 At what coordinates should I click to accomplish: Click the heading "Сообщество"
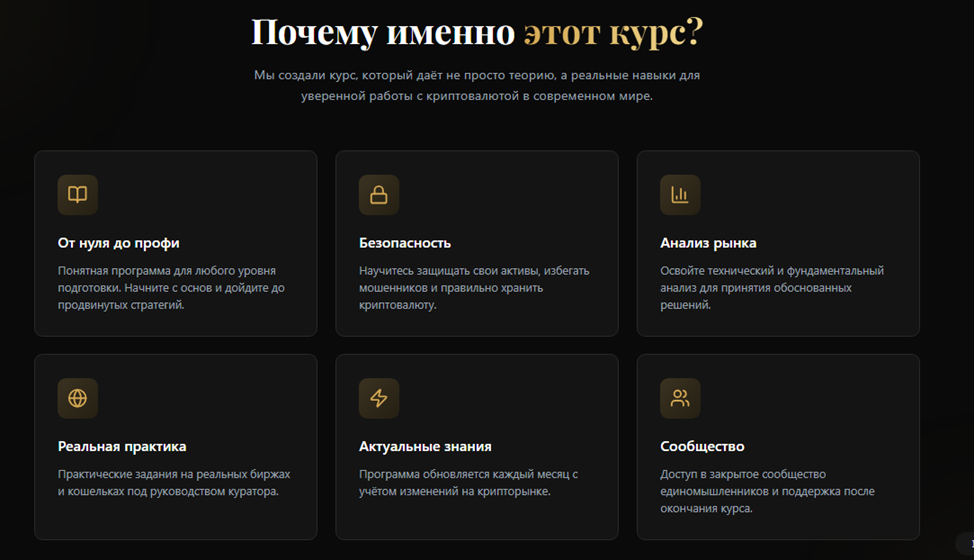(702, 446)
